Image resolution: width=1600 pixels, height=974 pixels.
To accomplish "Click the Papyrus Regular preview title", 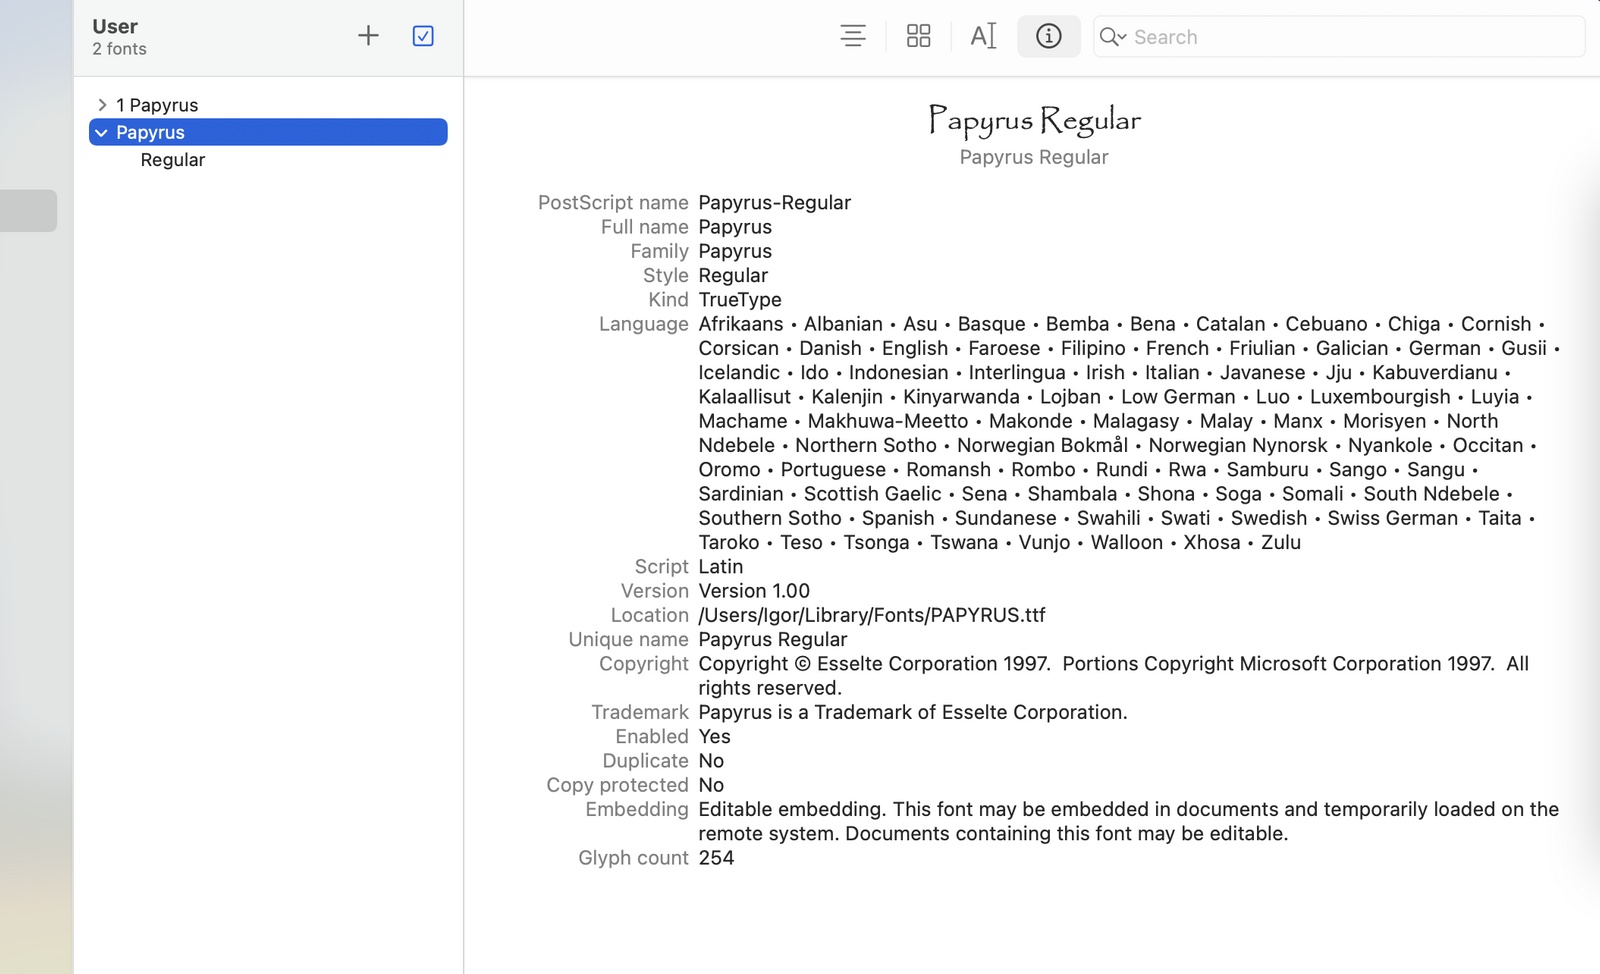I will [1034, 120].
